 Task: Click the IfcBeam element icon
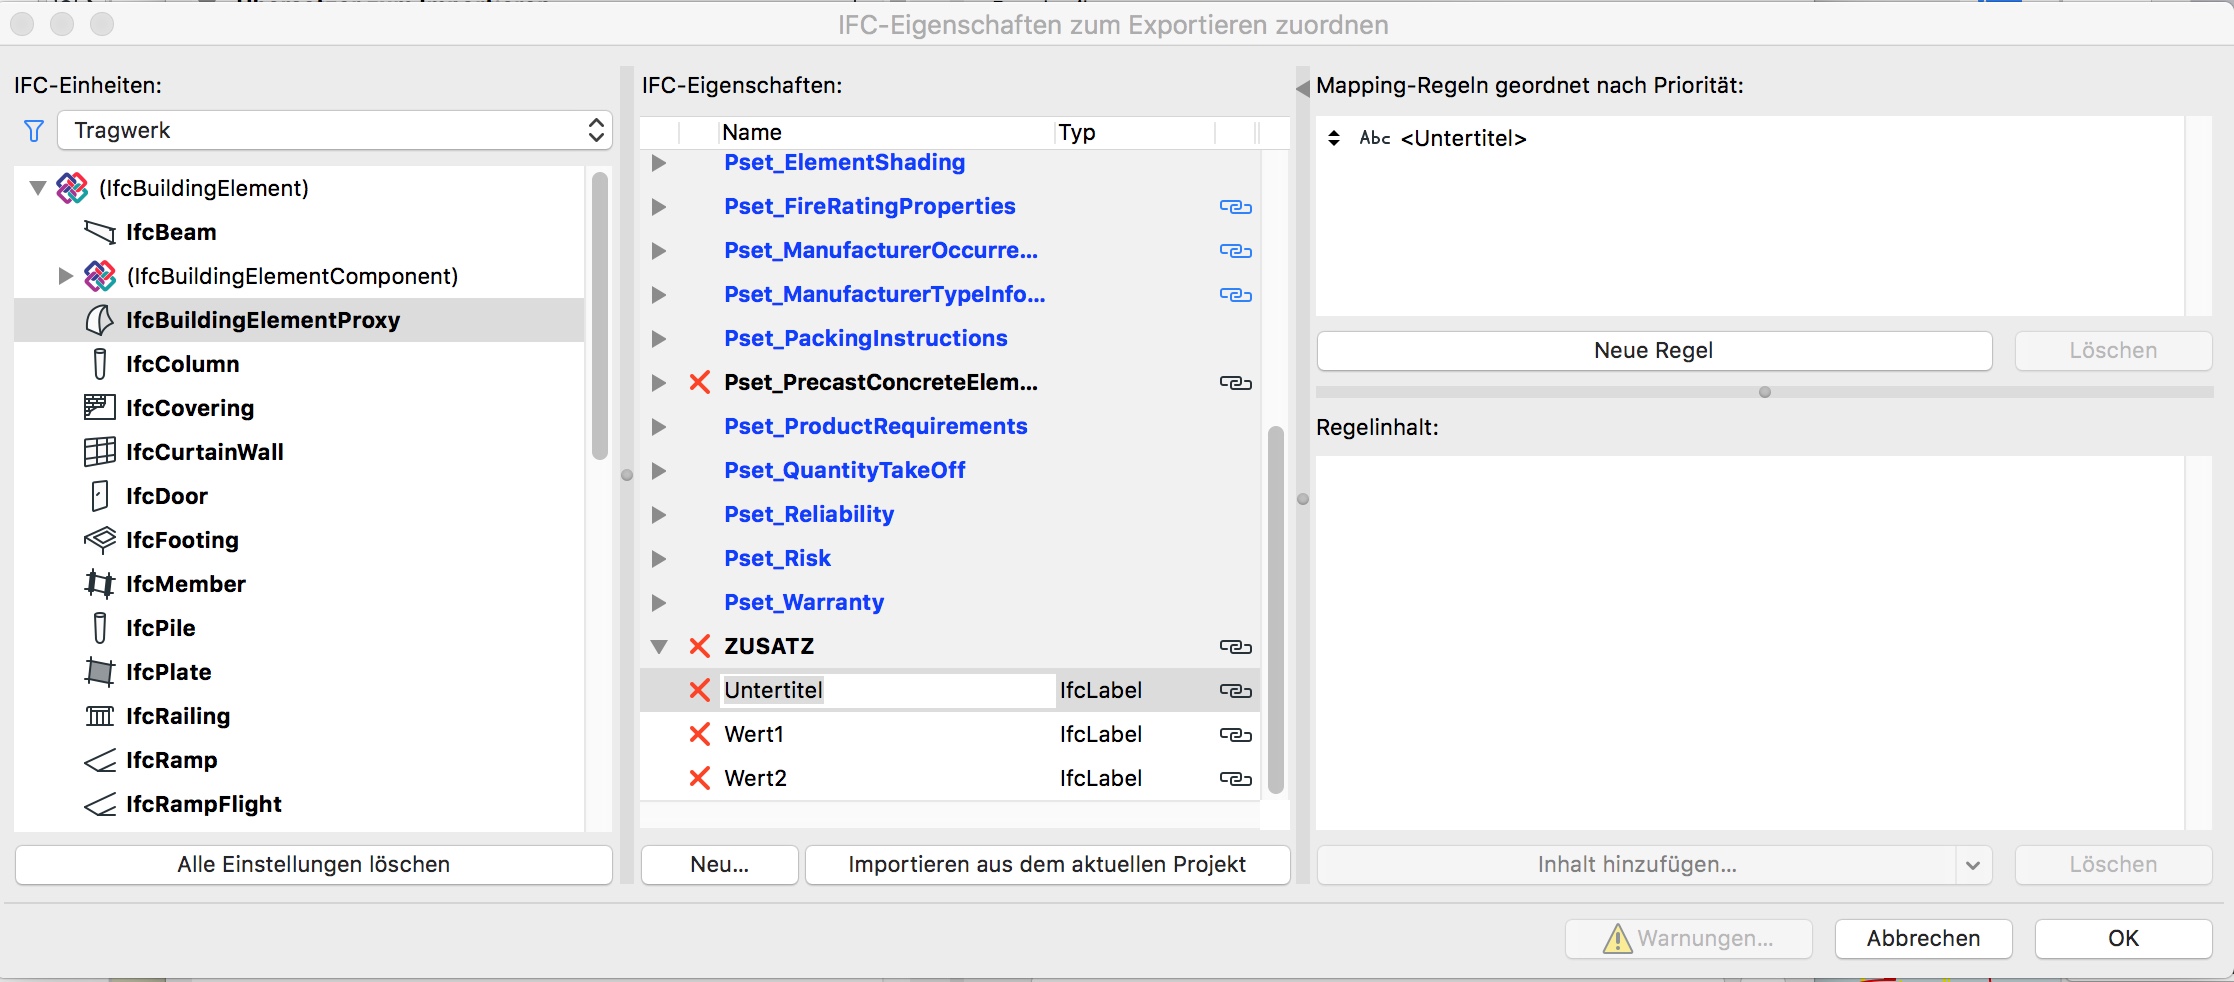pos(99,232)
